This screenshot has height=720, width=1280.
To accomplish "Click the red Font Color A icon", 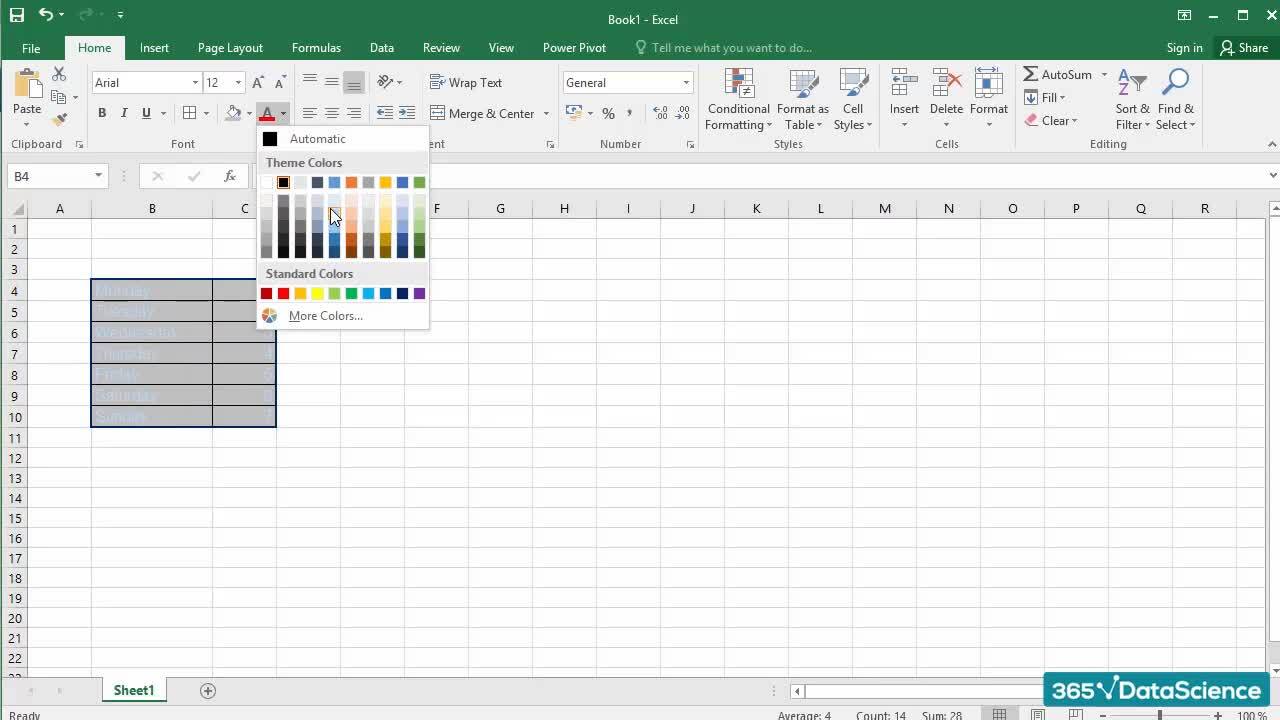I will pyautogui.click(x=266, y=113).
